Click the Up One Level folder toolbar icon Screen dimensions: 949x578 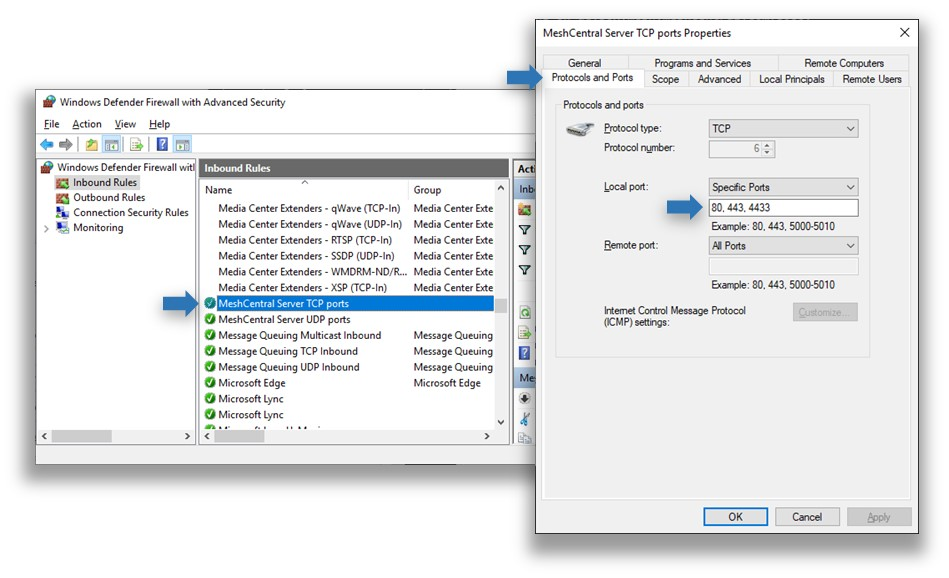(91, 145)
